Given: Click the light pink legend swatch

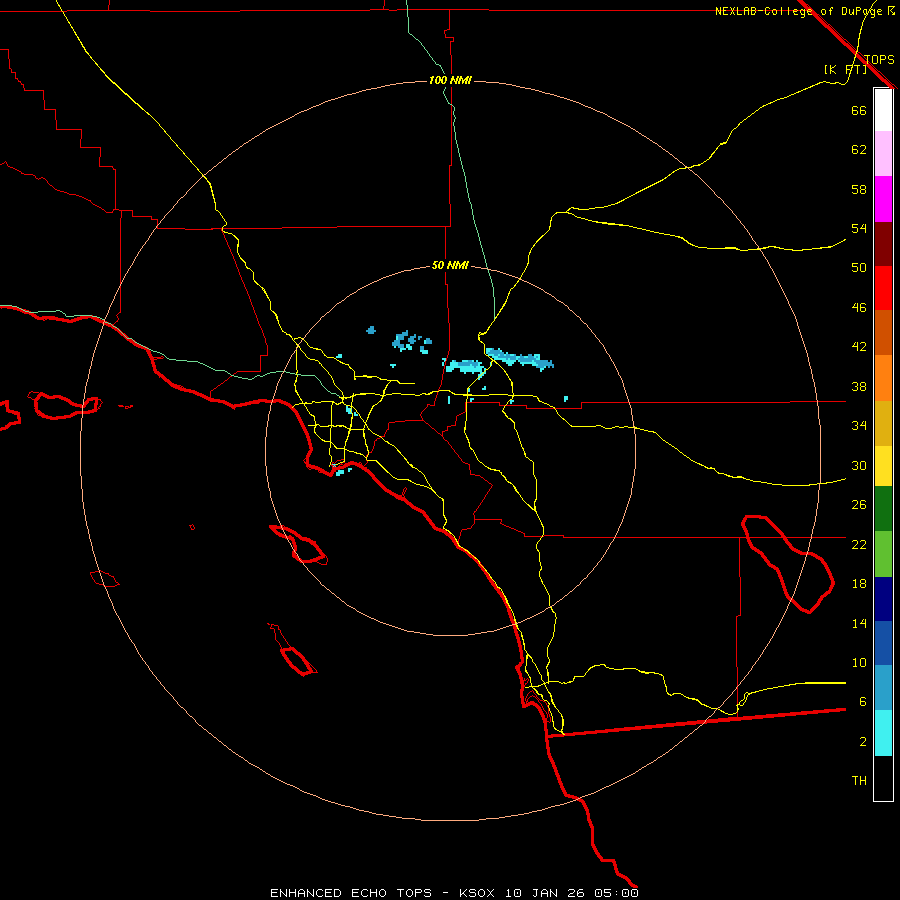Looking at the screenshot, I should tap(883, 154).
